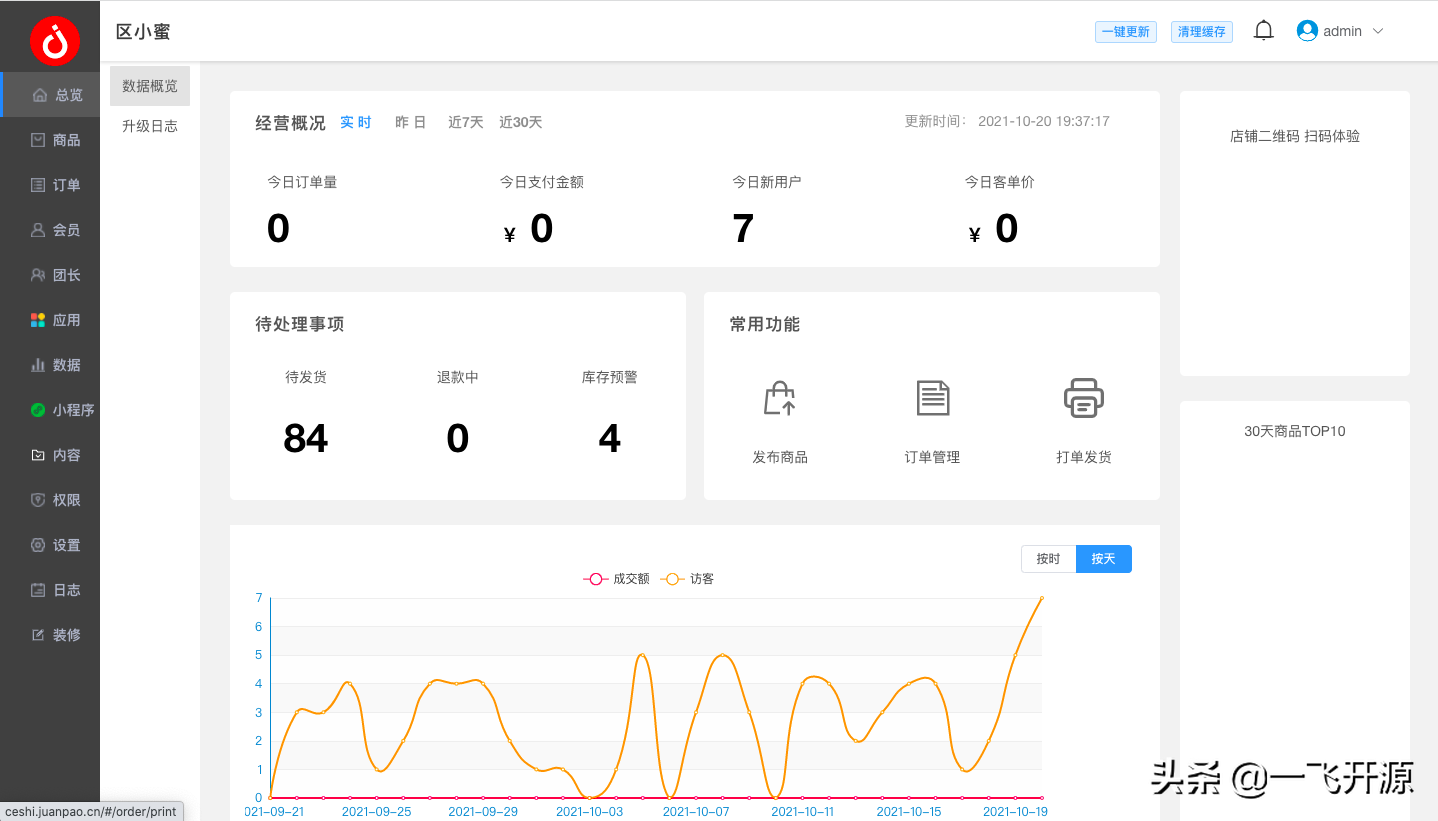Click the 一键更新 button
Screen dimensions: 1438x821
pyautogui.click(x=1125, y=32)
